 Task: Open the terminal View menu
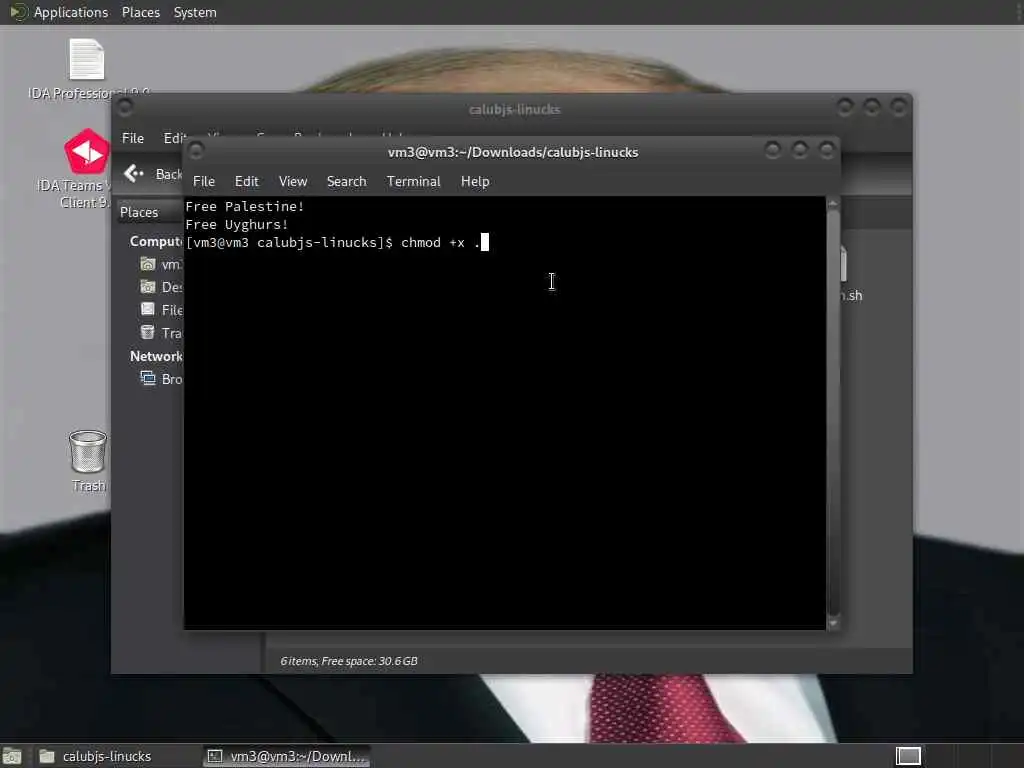pyautogui.click(x=293, y=181)
